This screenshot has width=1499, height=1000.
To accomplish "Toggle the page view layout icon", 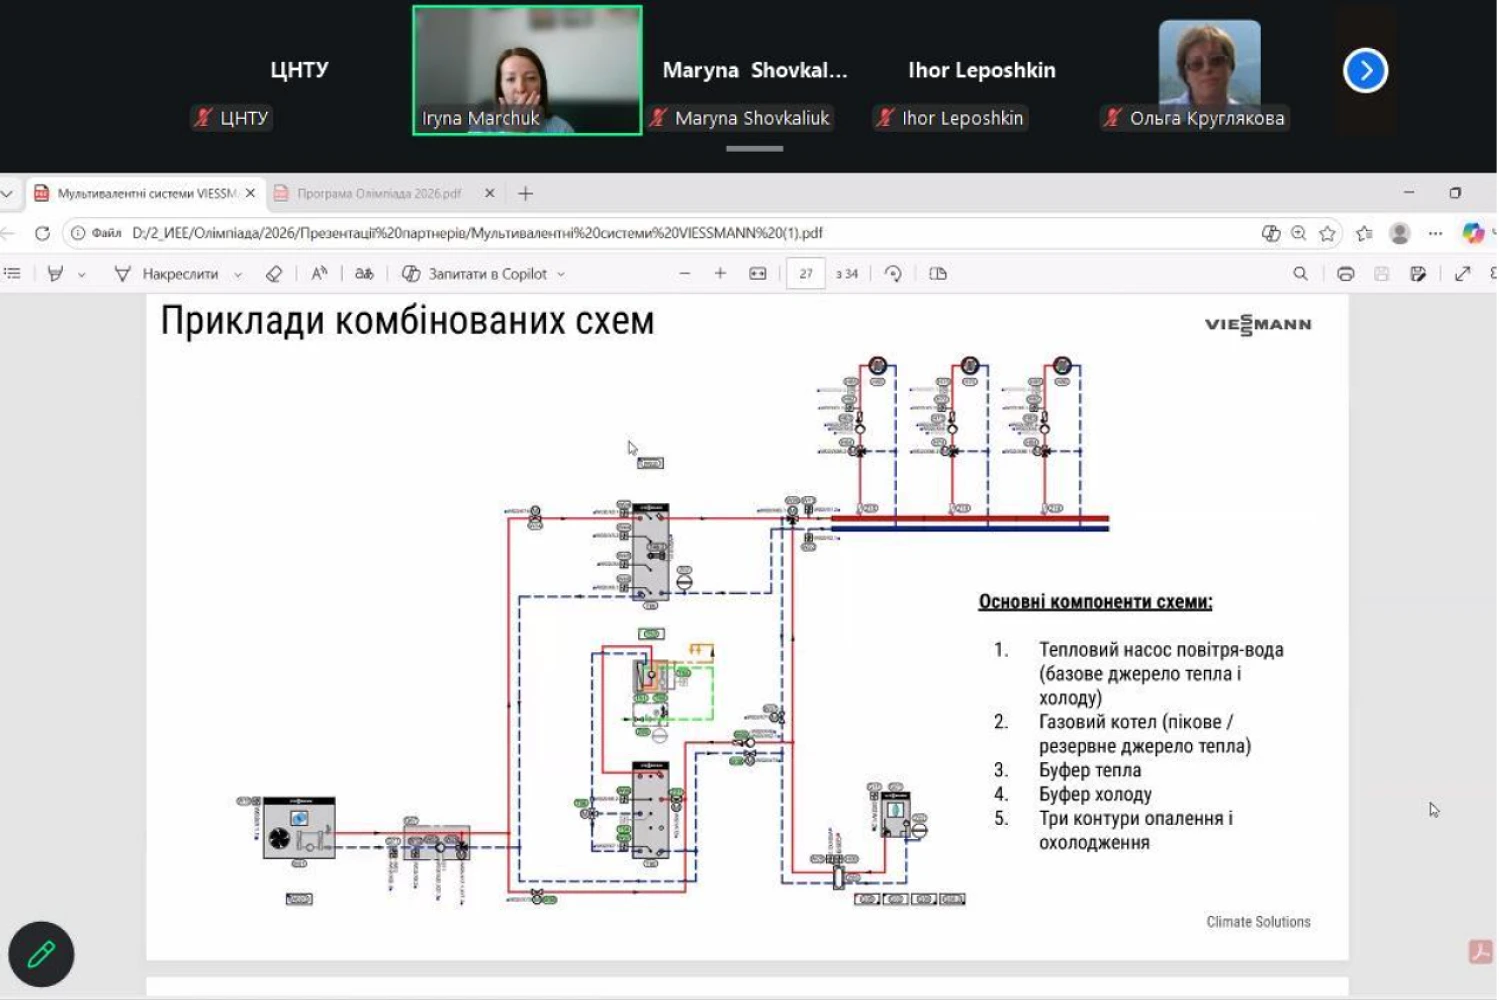I will 938,274.
